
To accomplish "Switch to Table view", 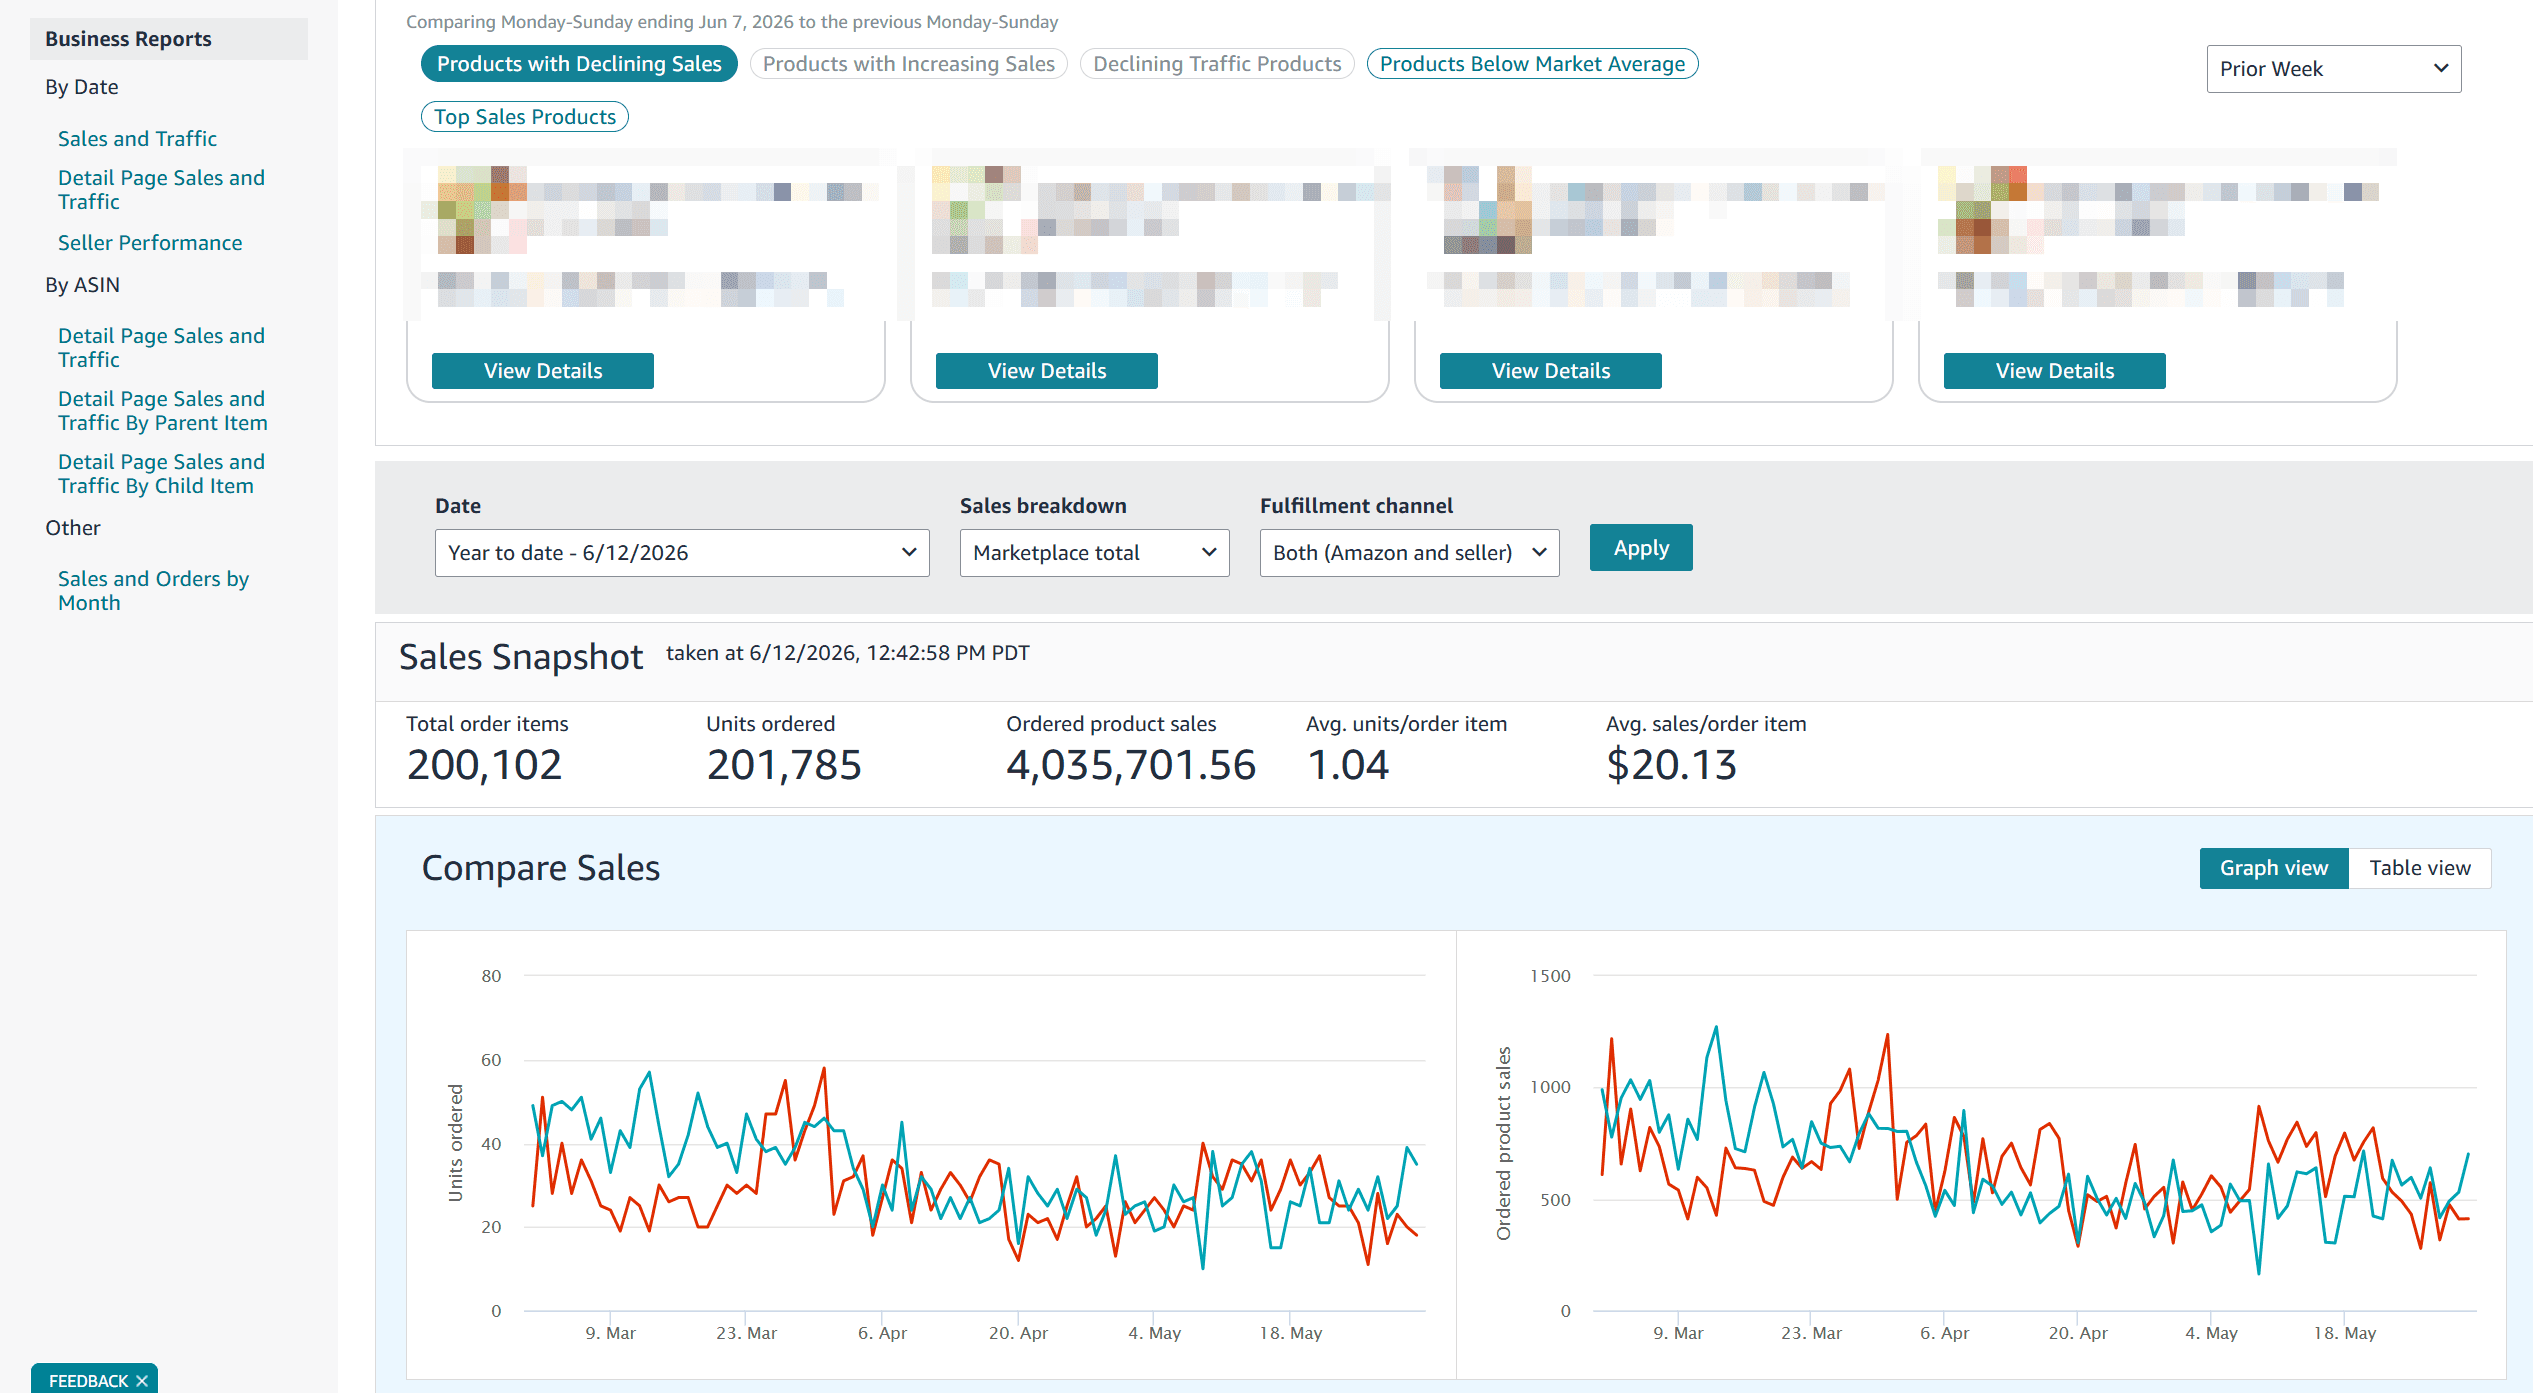I will (2419, 868).
